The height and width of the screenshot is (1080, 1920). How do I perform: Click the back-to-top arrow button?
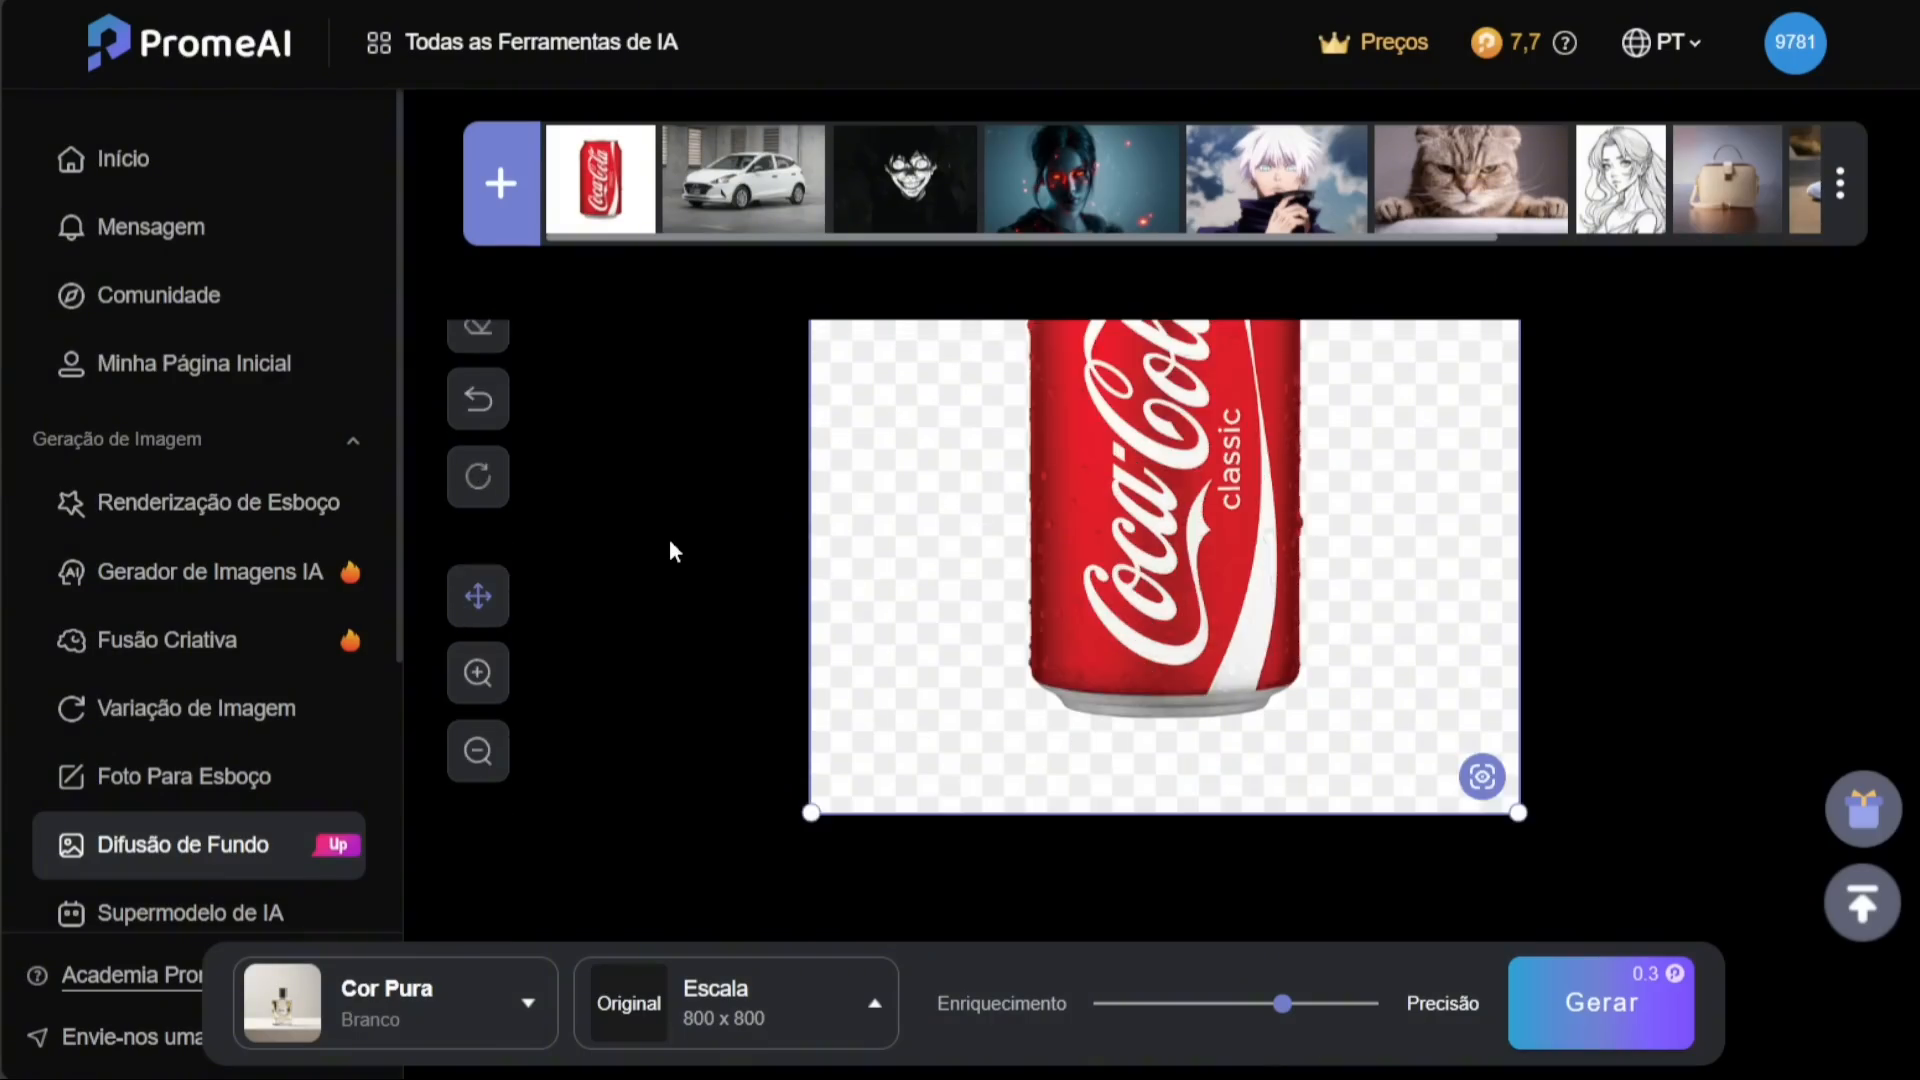[x=1862, y=903]
